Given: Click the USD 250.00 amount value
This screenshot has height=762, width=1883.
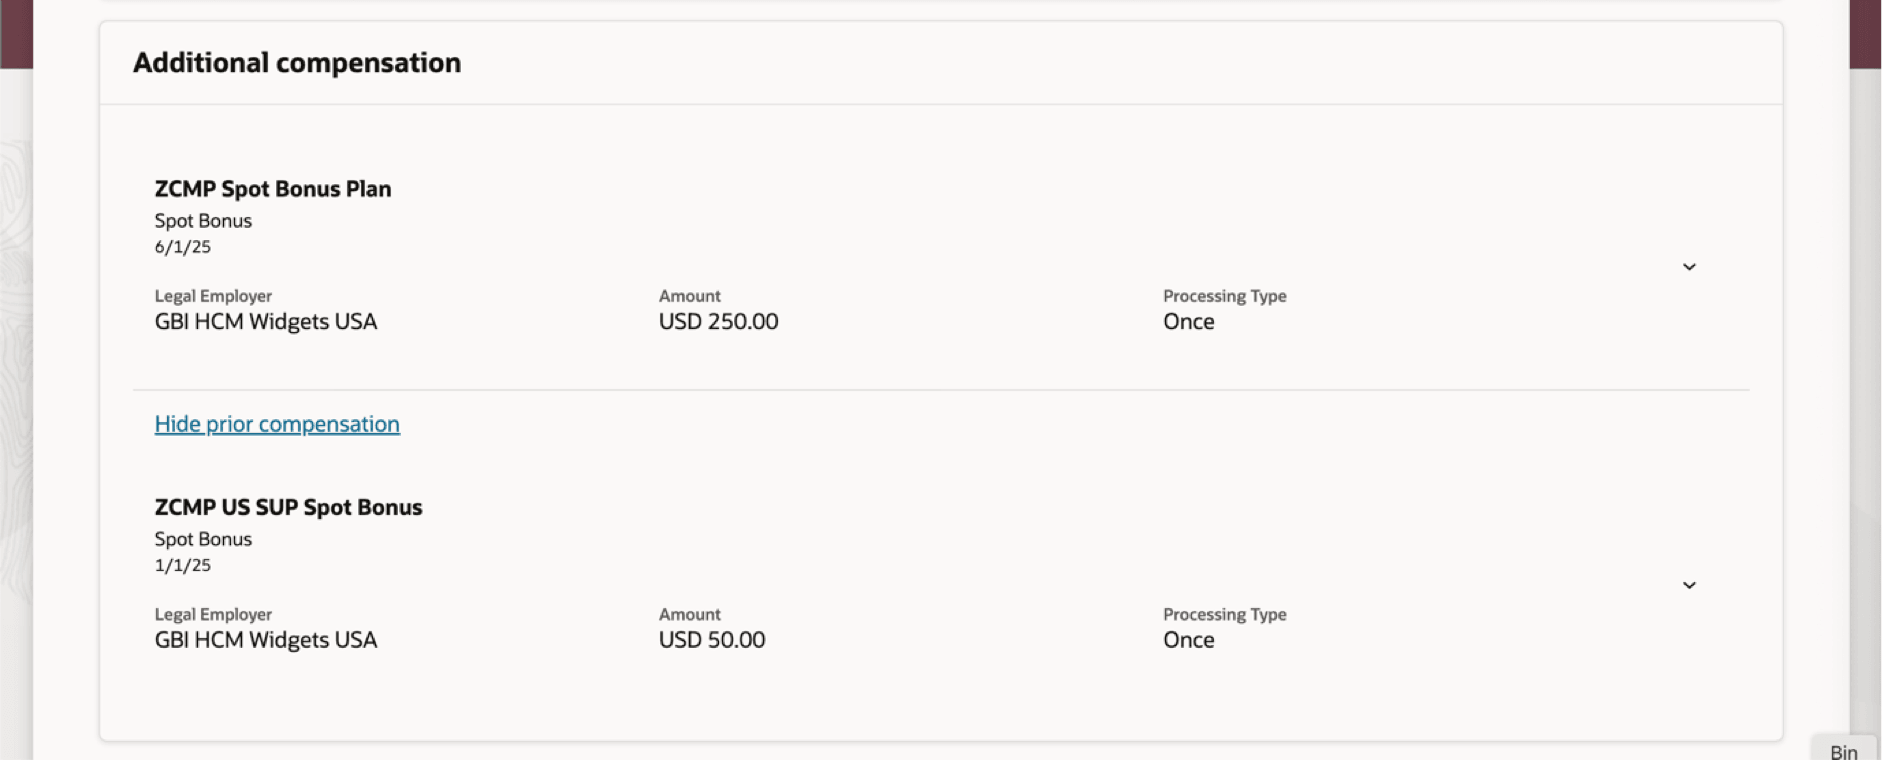Looking at the screenshot, I should [x=718, y=321].
